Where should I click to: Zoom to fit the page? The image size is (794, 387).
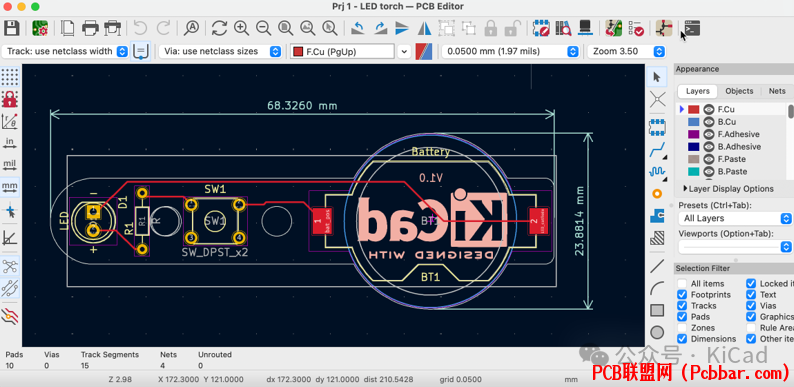(286, 28)
